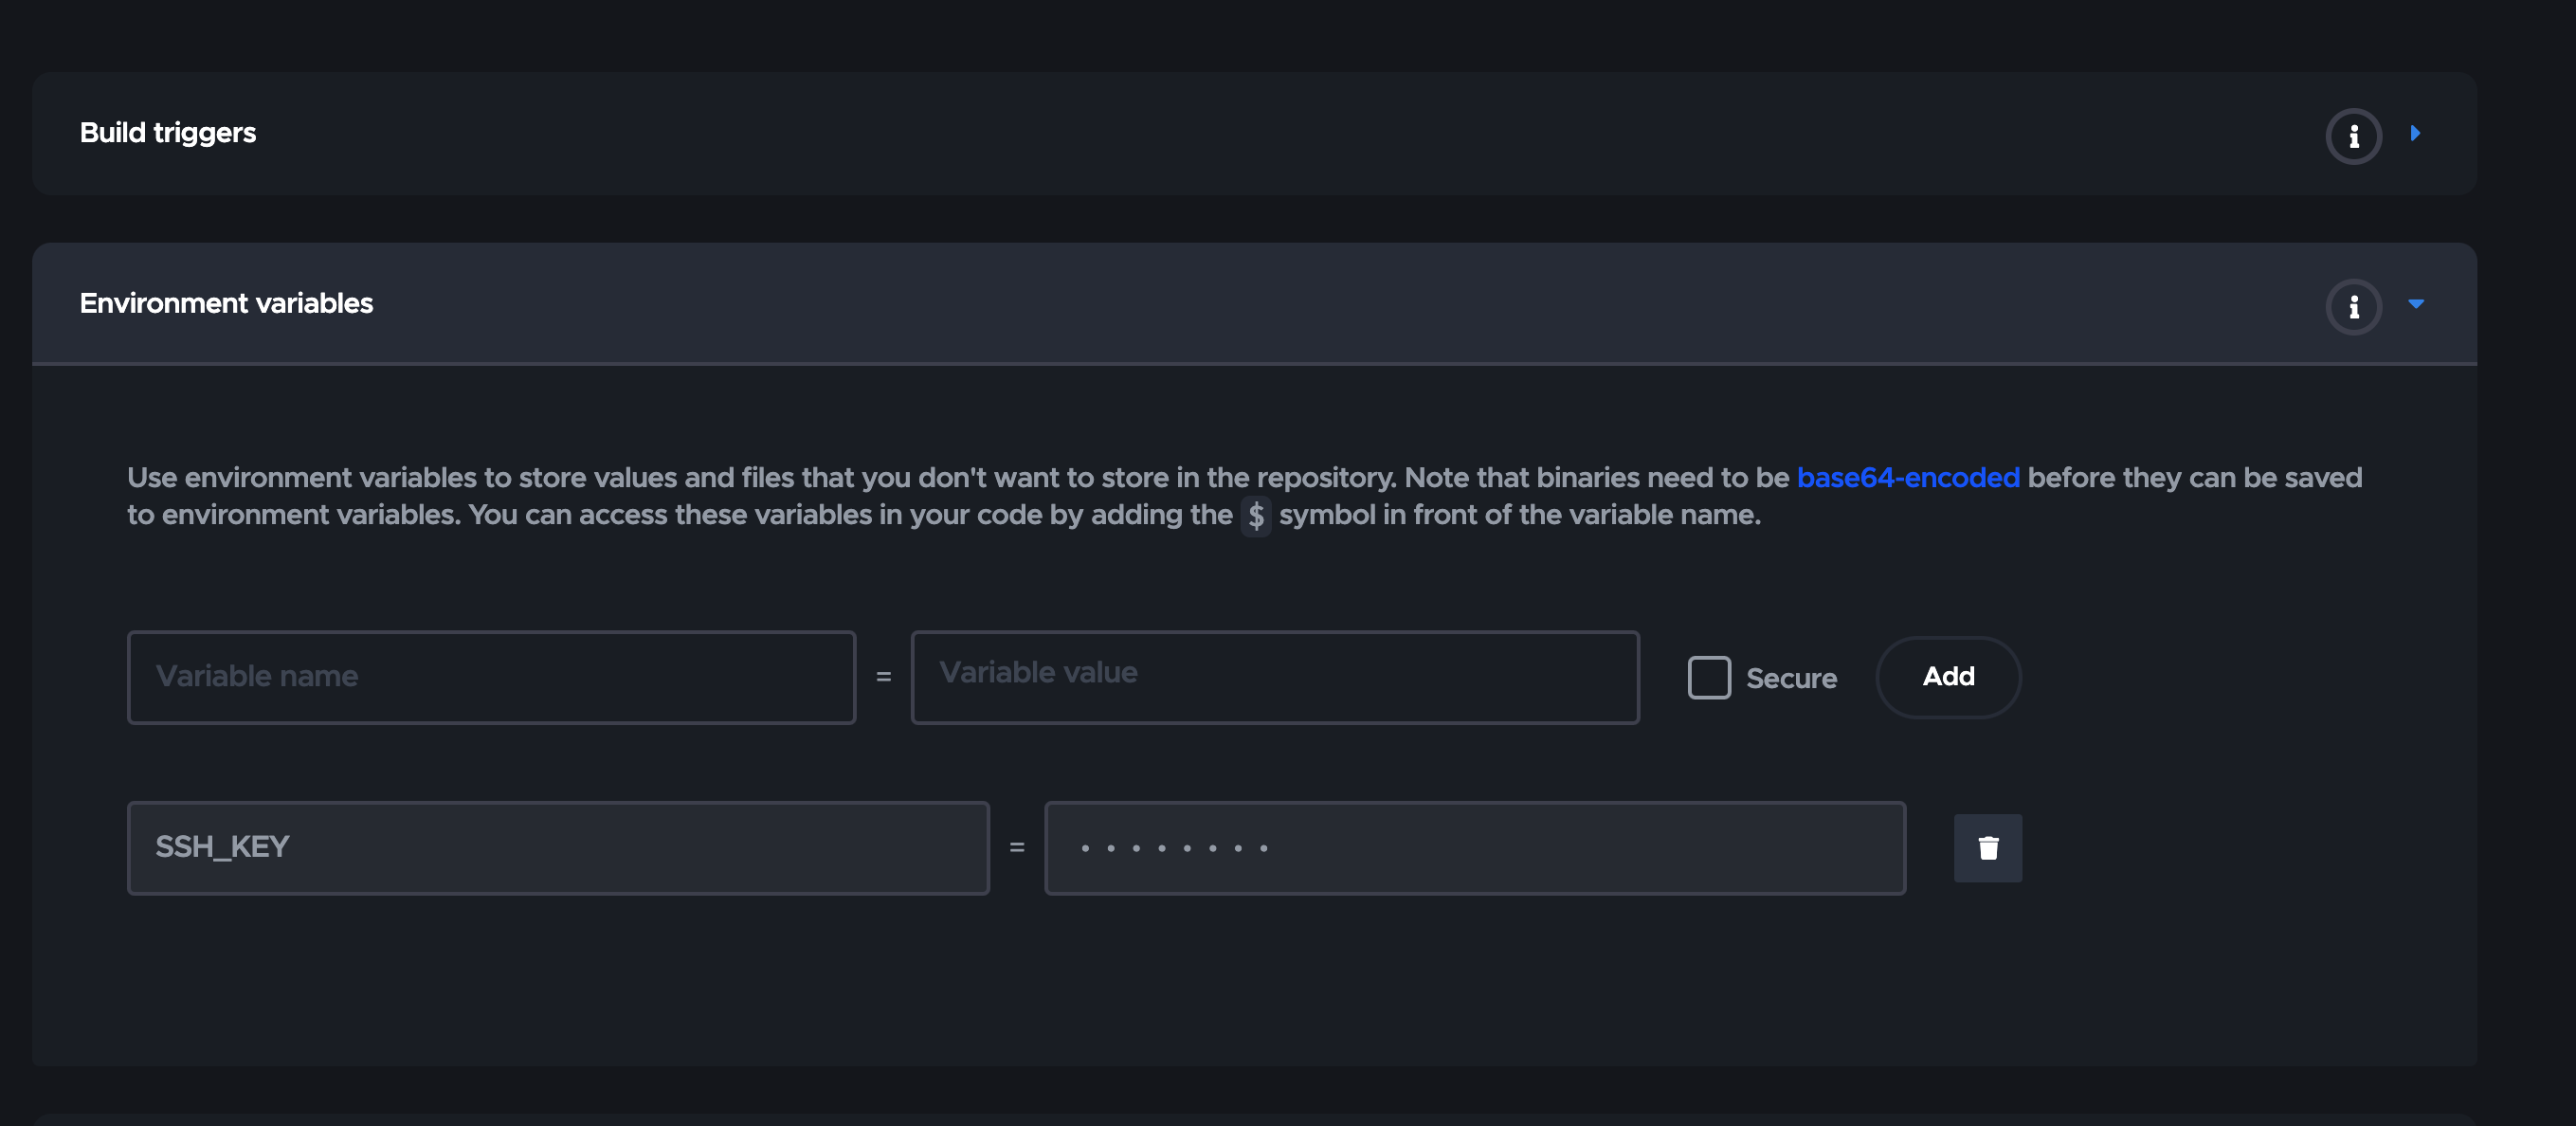Screen dimensions: 2576x1126
Task: Focus the Variable name input field
Action: pos(491,677)
